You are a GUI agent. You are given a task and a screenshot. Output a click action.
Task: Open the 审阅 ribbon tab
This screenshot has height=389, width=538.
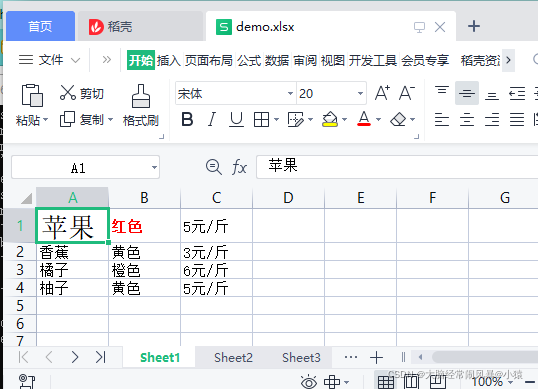click(x=305, y=60)
